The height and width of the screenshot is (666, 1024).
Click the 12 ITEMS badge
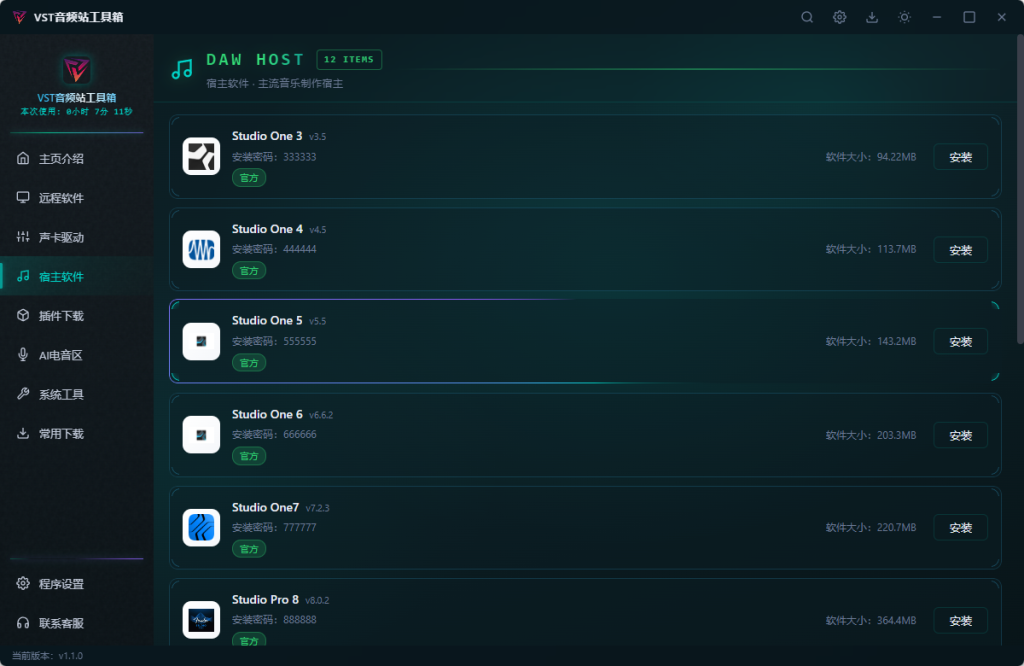coord(349,59)
